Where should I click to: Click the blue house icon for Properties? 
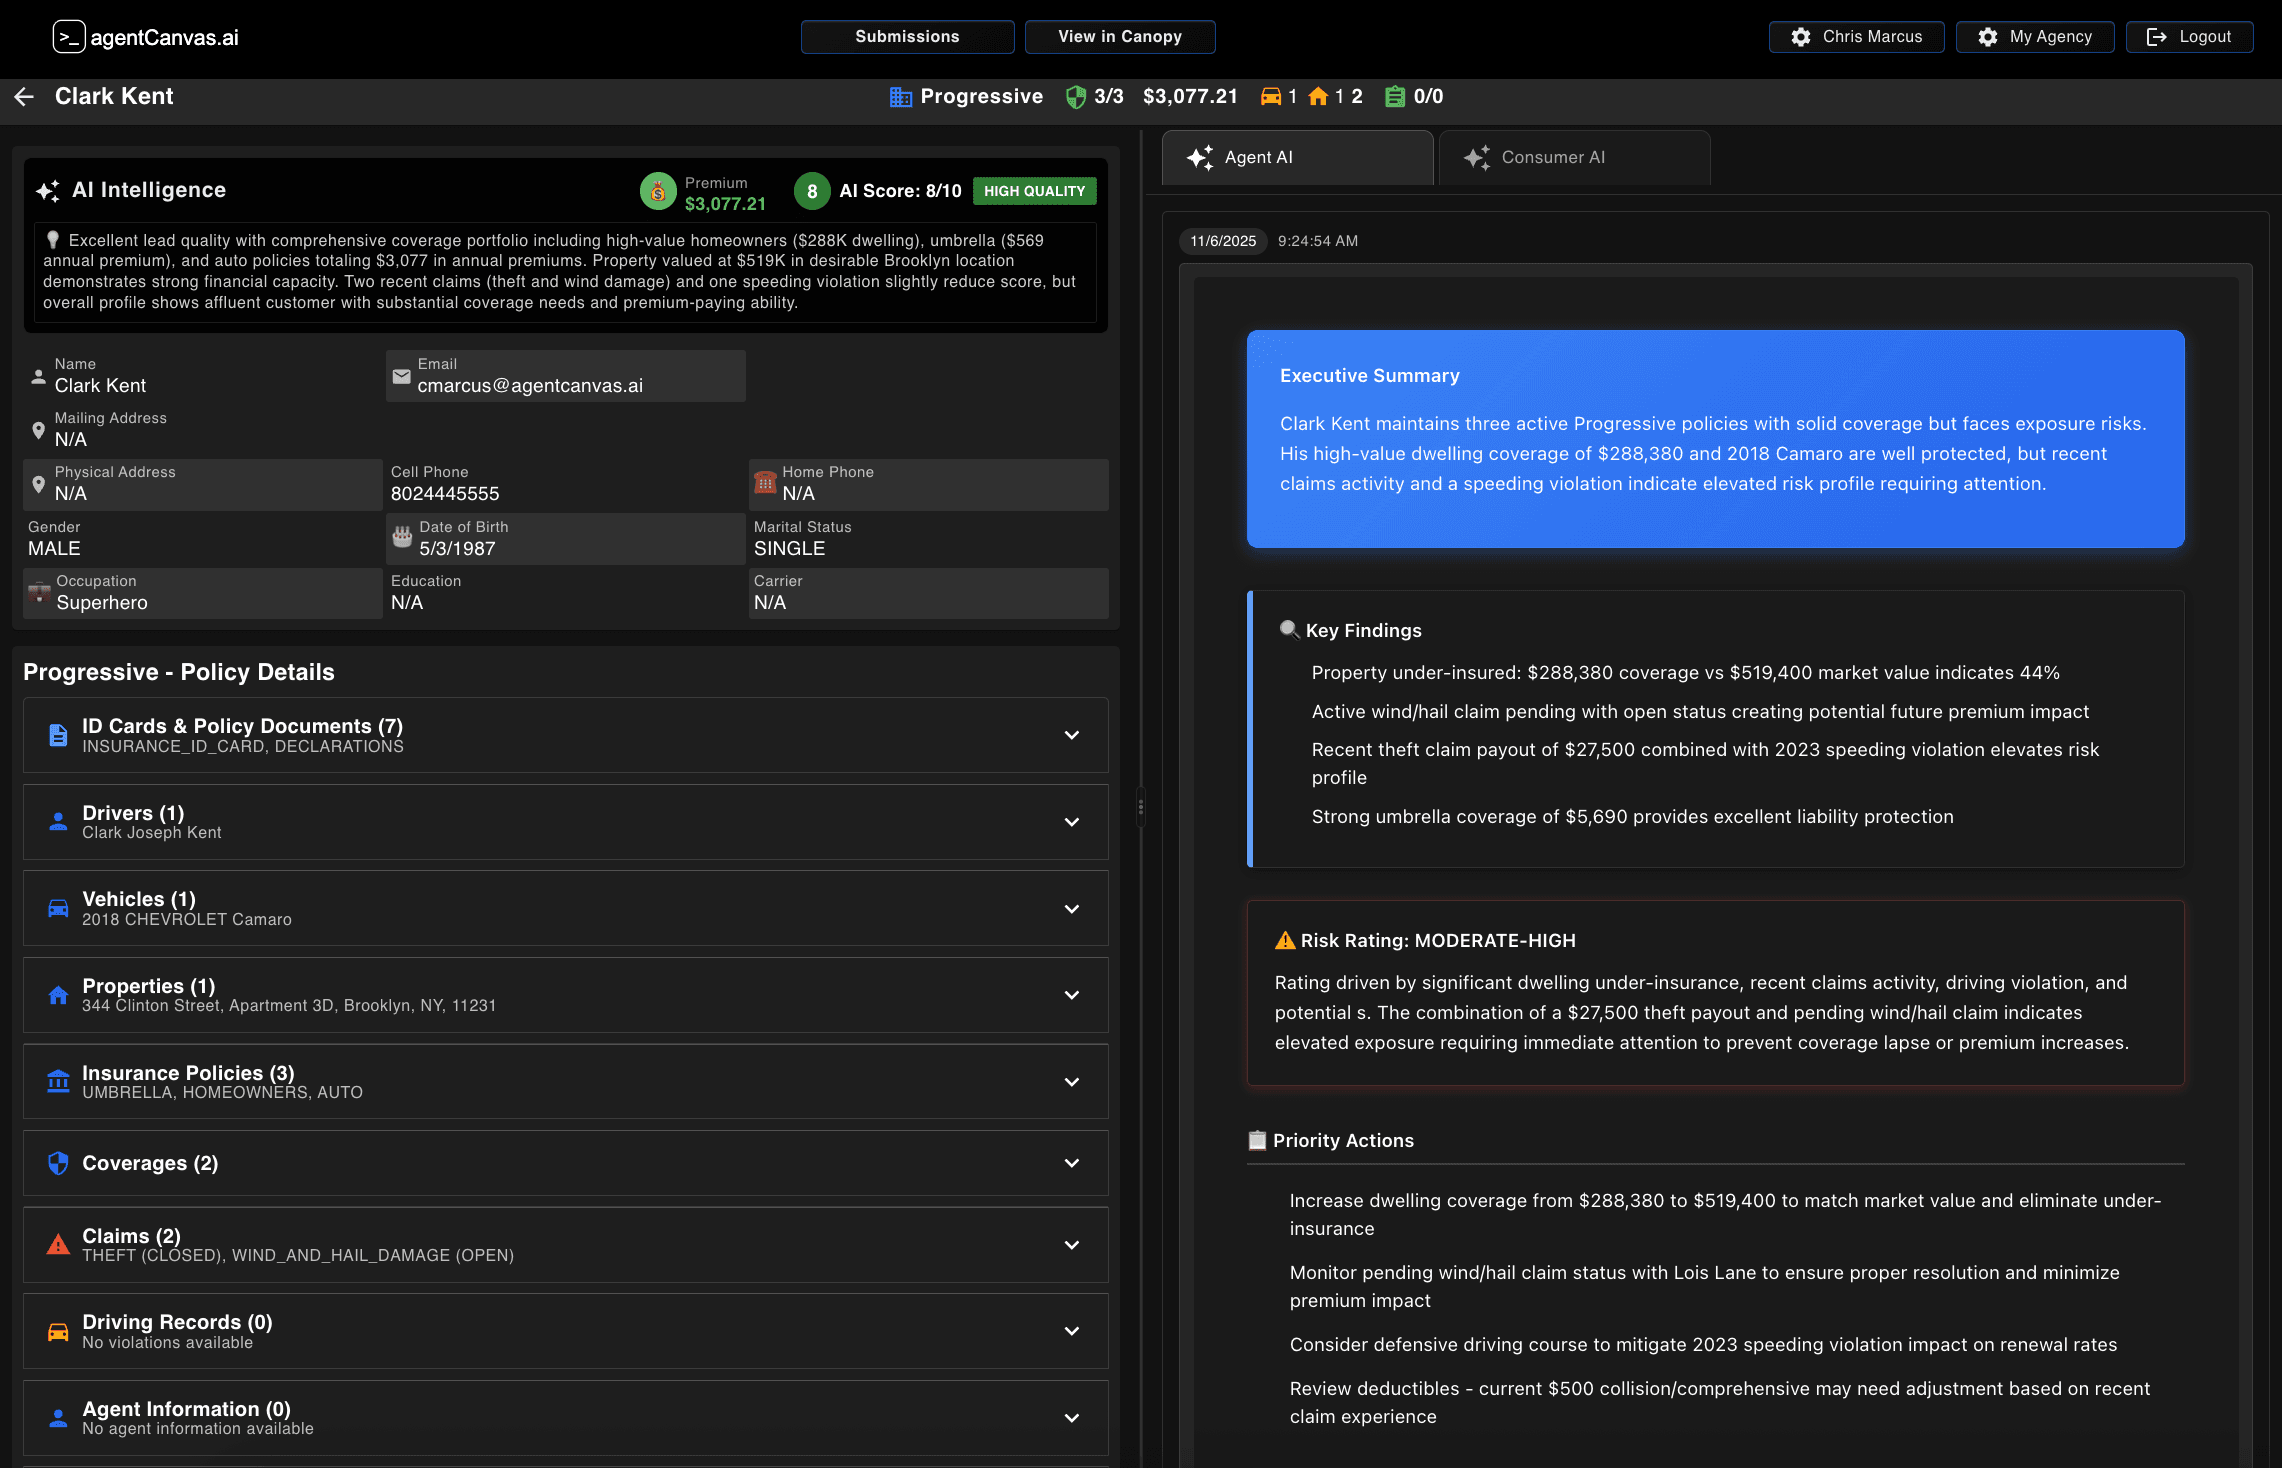click(x=58, y=995)
